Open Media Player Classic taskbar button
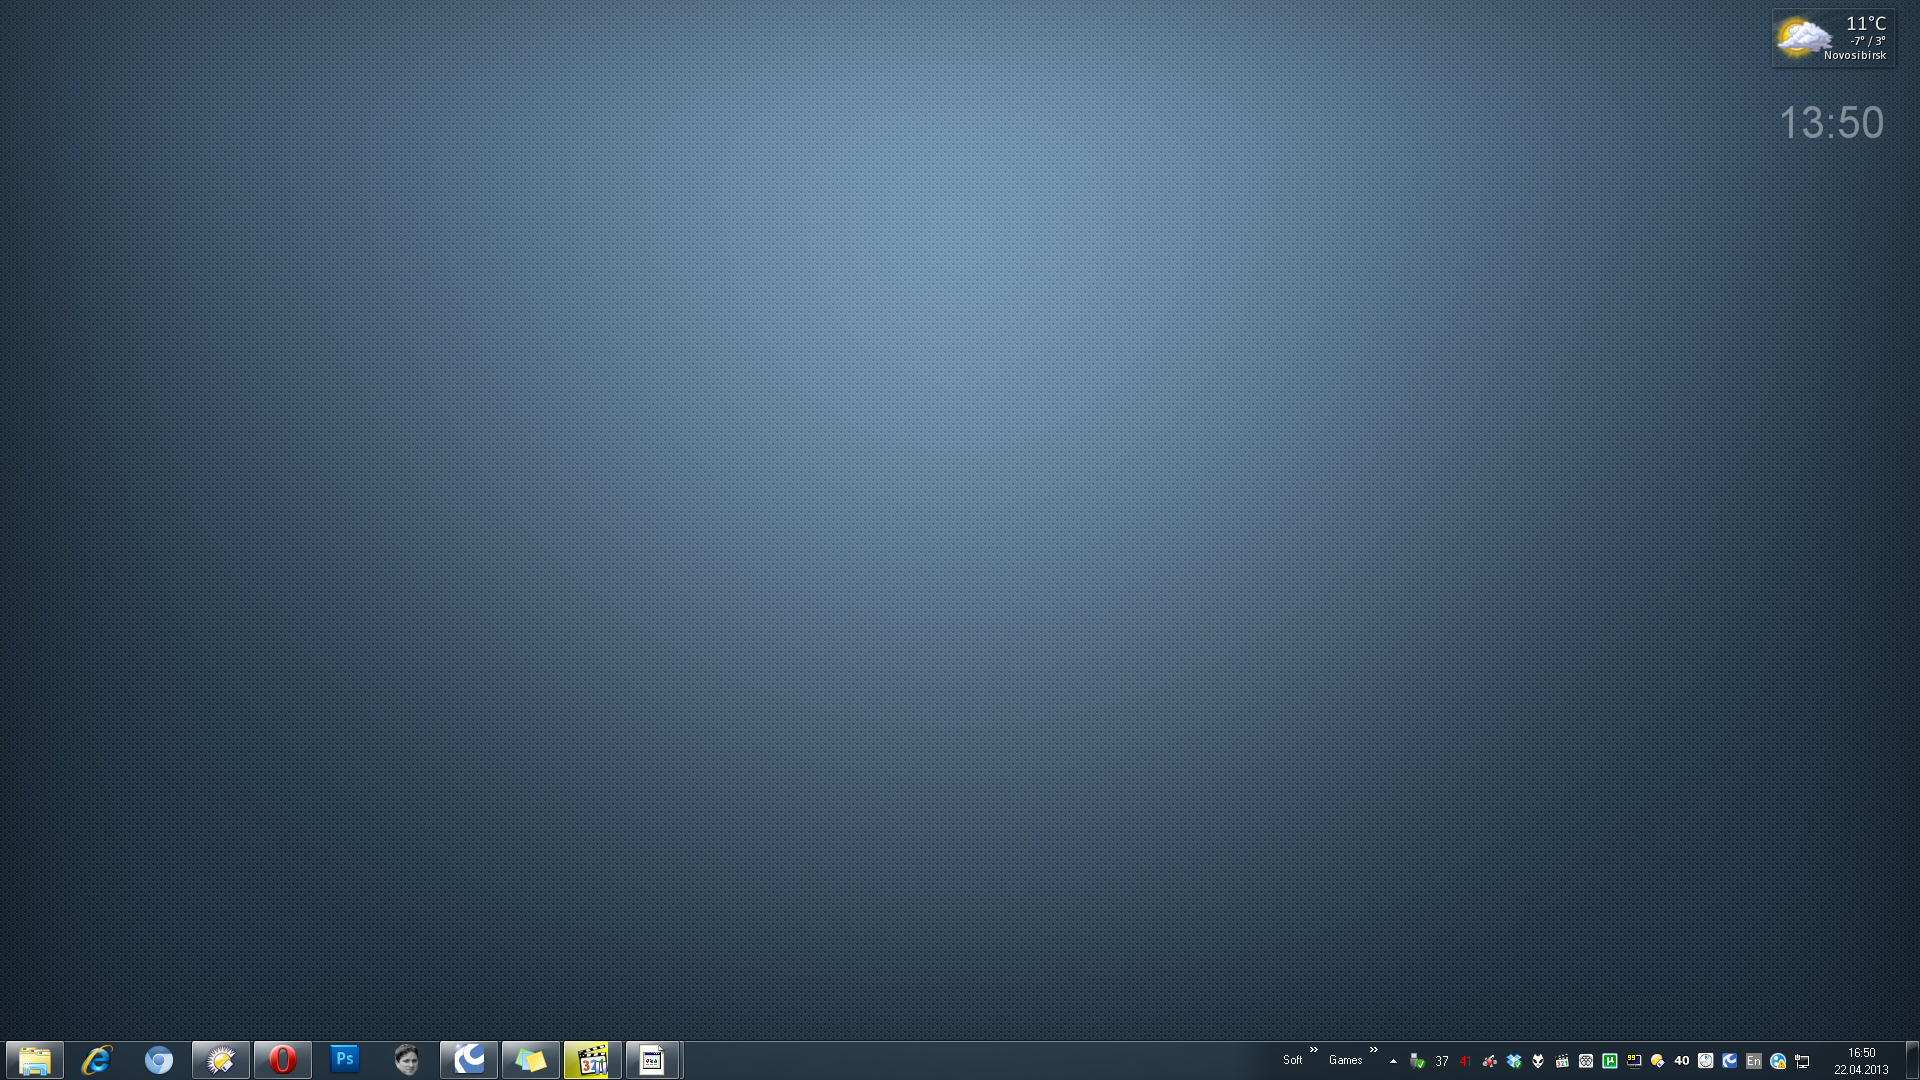Image resolution: width=1920 pixels, height=1080 pixels. pos(593,1060)
